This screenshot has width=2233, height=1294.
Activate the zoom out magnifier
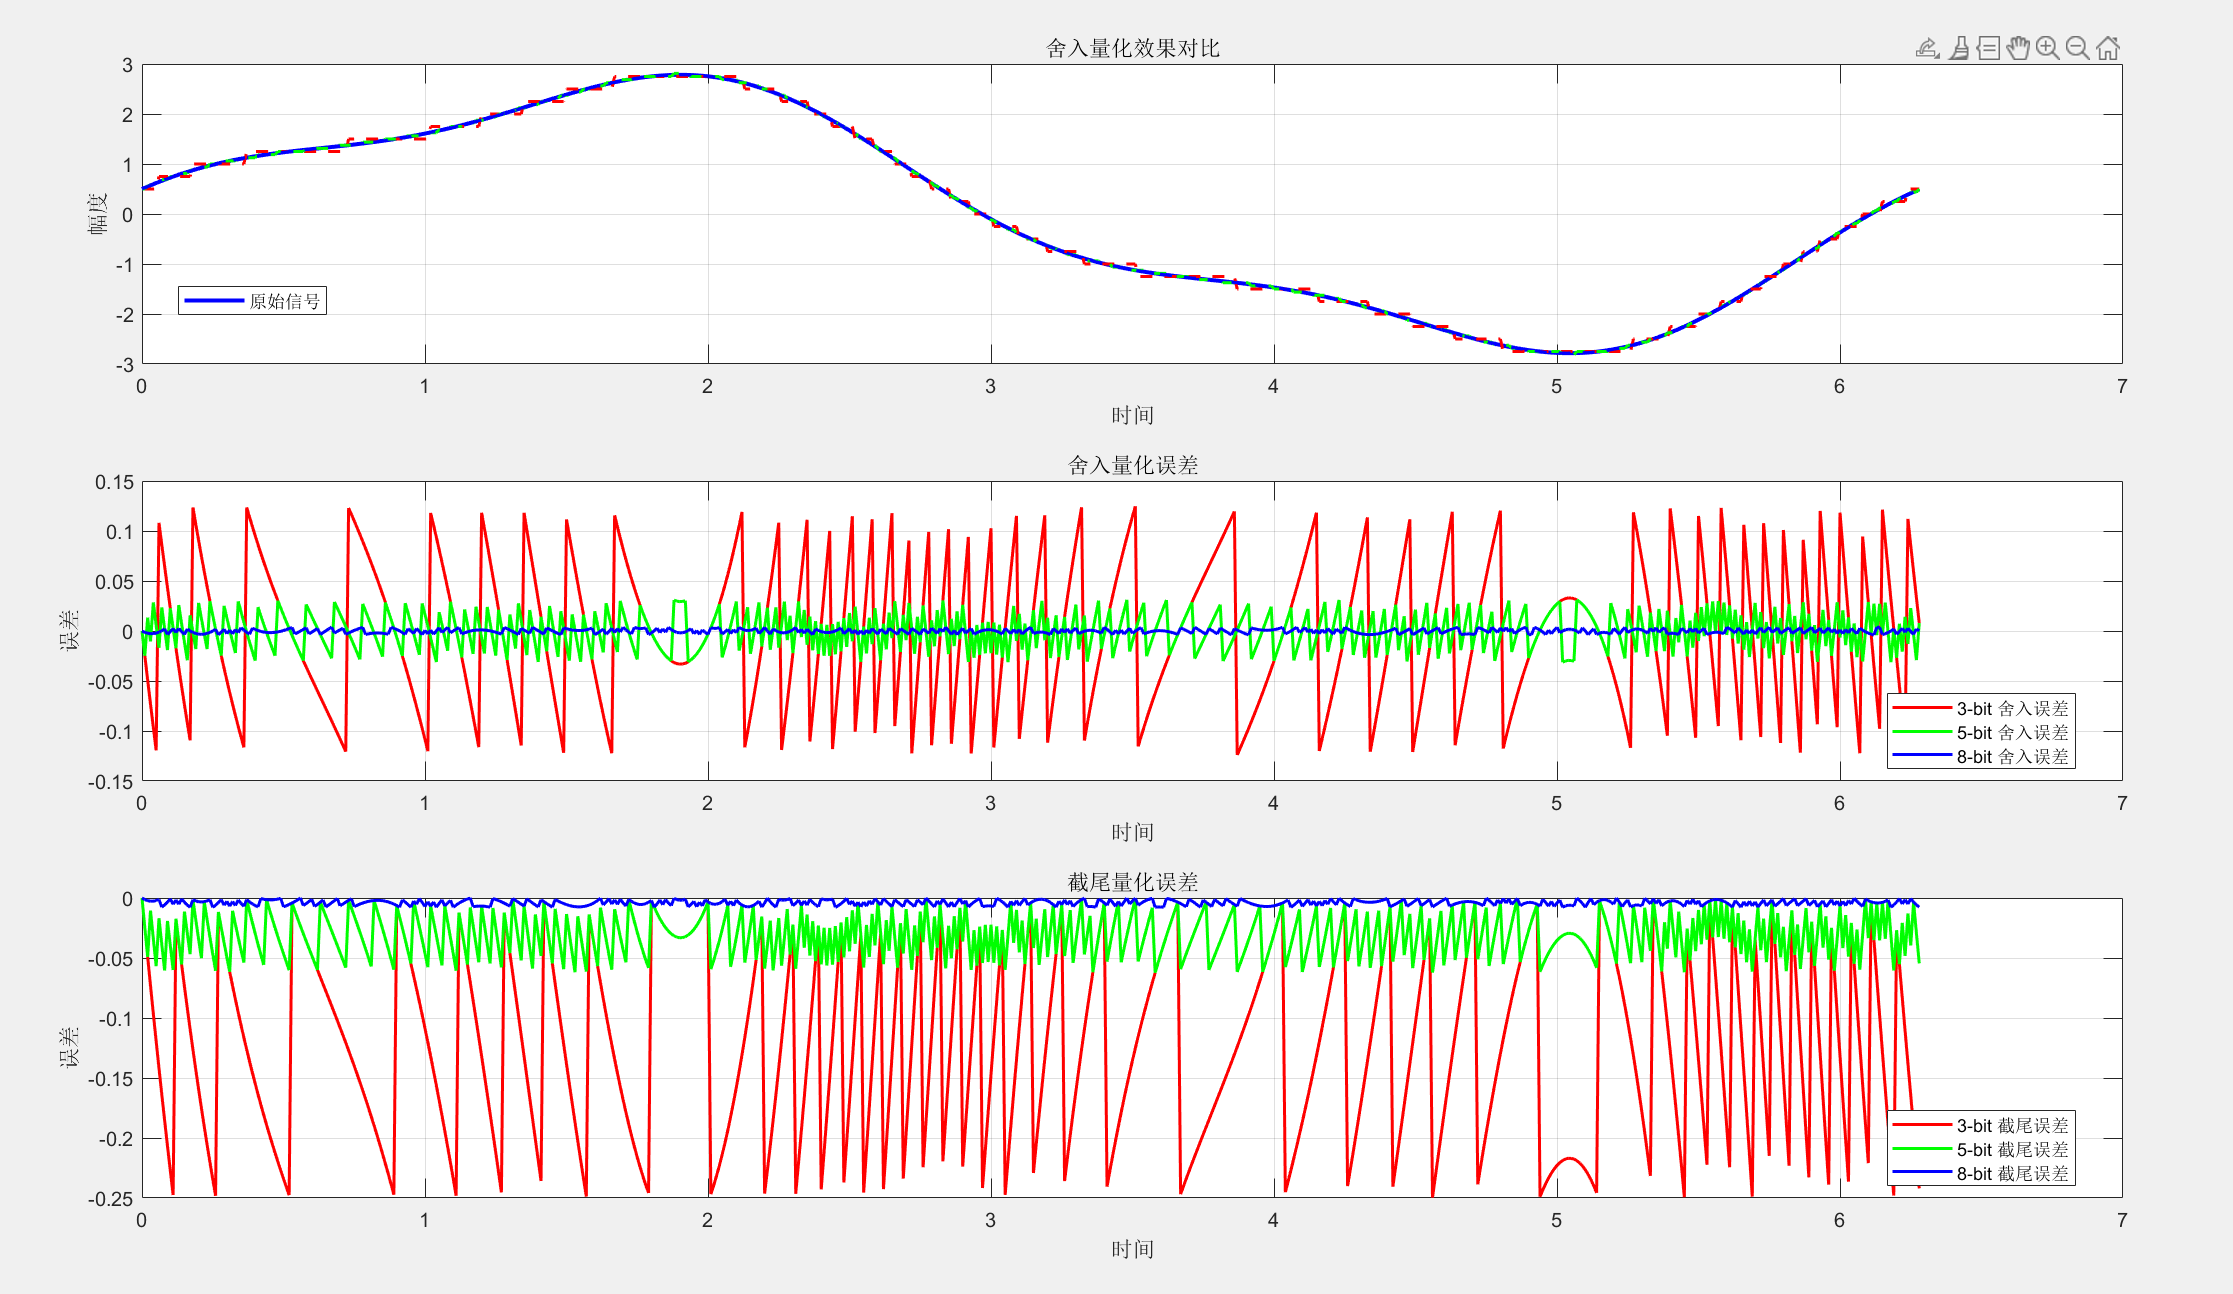2078,48
